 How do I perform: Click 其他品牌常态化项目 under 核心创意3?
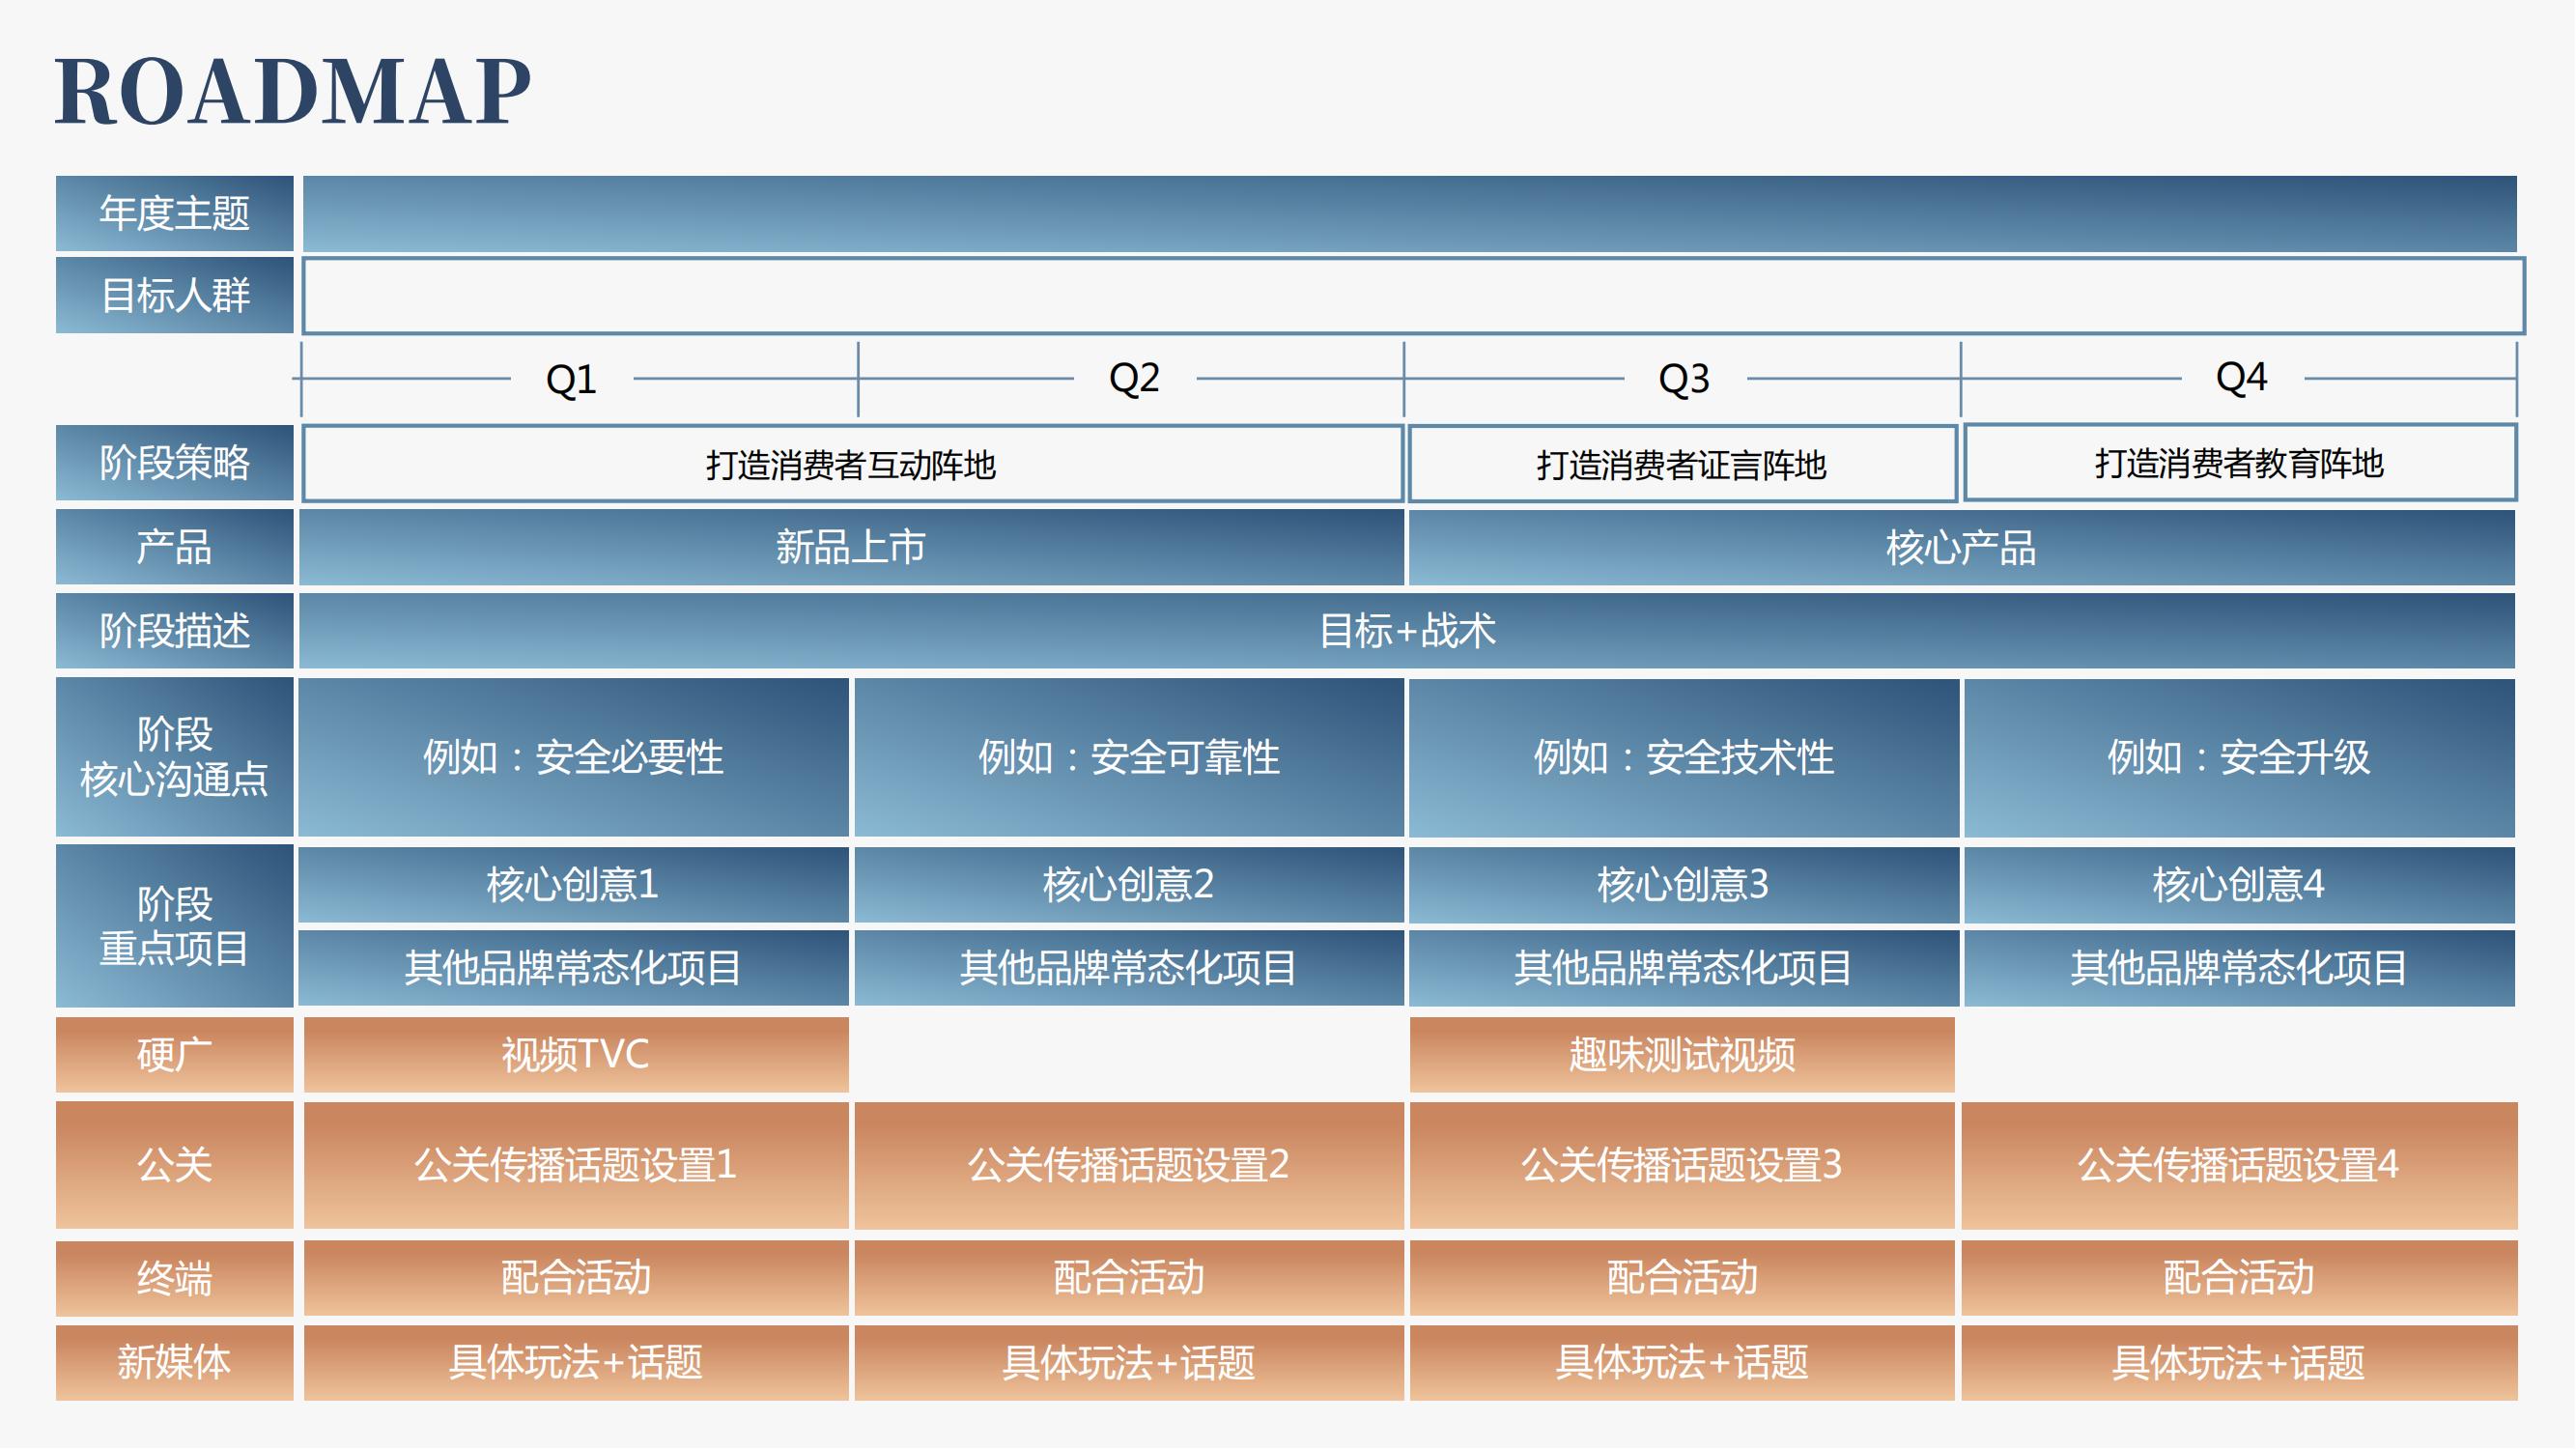[1684, 968]
